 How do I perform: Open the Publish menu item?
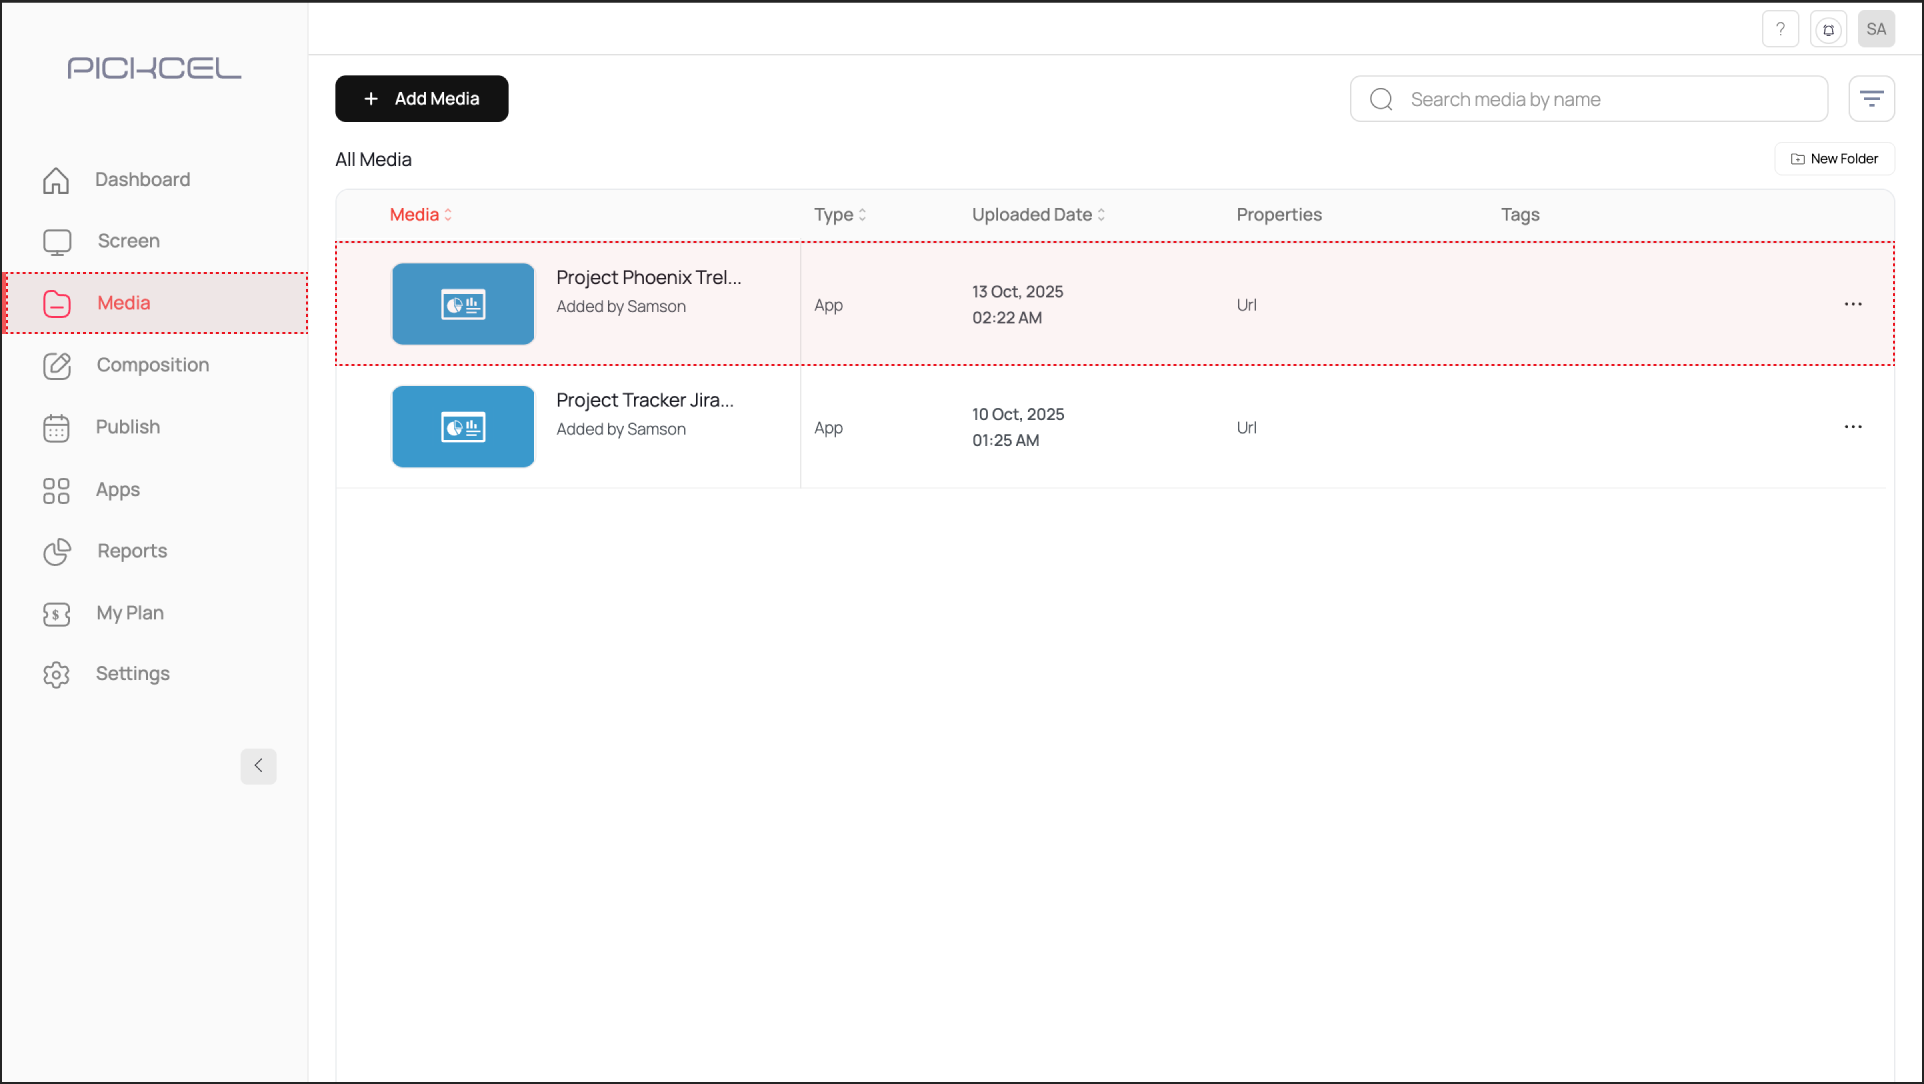click(127, 427)
